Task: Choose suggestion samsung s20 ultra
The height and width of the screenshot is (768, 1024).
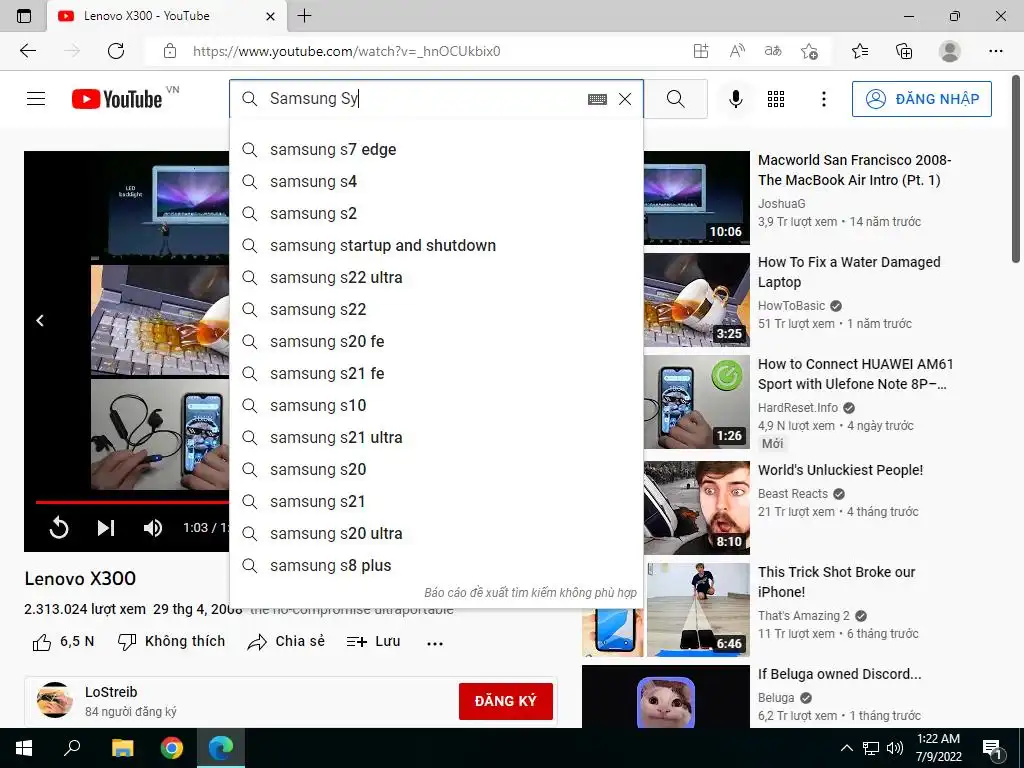Action: (x=436, y=534)
